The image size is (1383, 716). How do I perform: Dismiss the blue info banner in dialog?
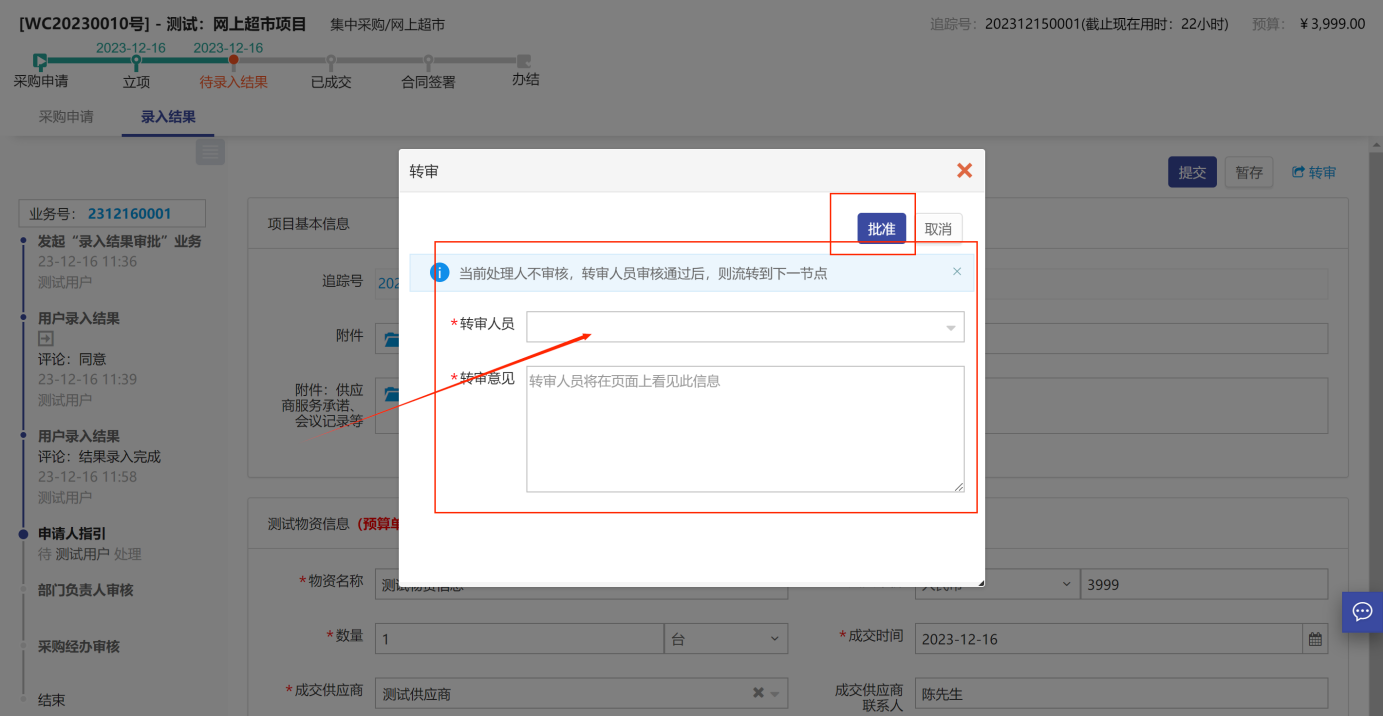[x=957, y=272]
